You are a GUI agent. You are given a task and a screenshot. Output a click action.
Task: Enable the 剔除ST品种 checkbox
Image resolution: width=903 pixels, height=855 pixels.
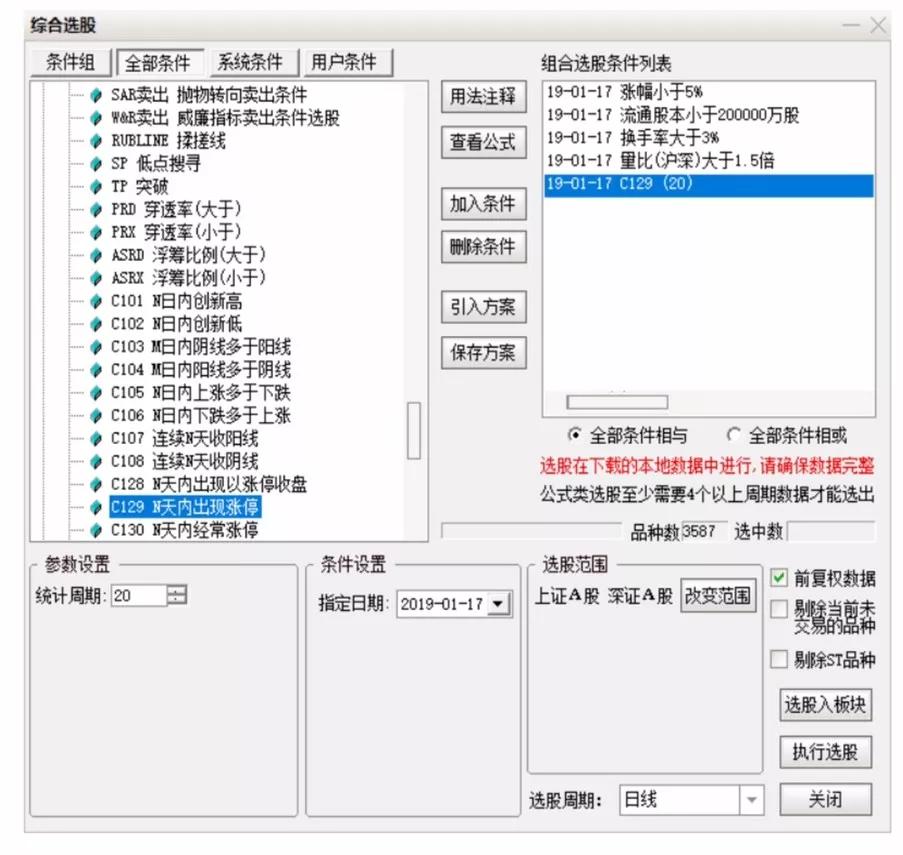778,659
